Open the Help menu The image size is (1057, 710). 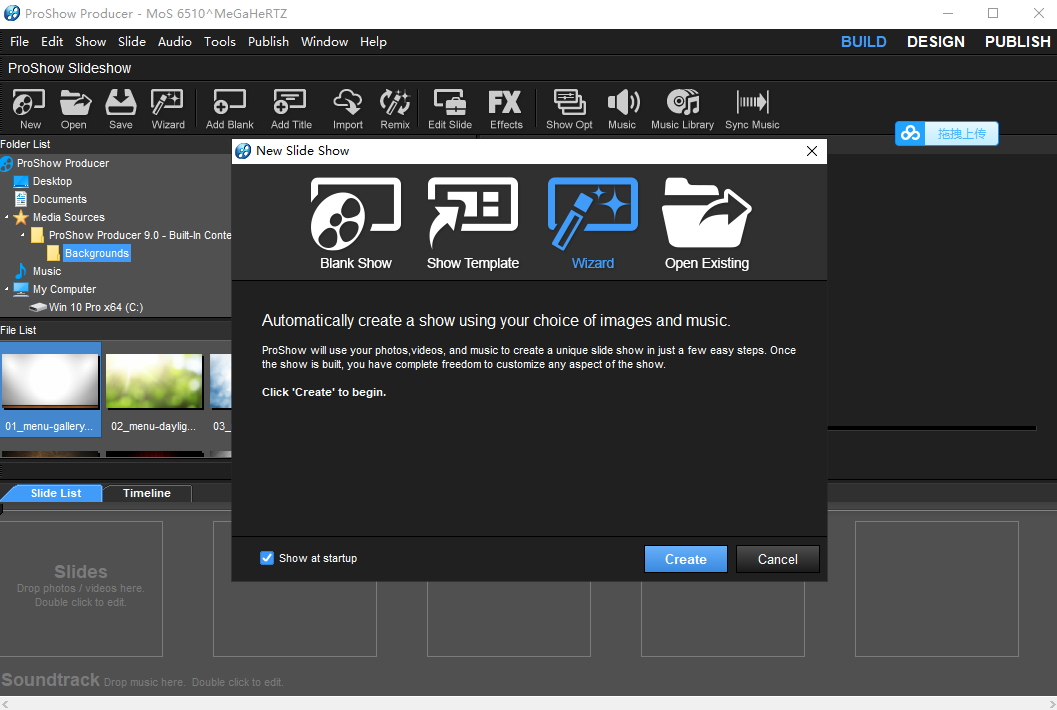(x=373, y=42)
